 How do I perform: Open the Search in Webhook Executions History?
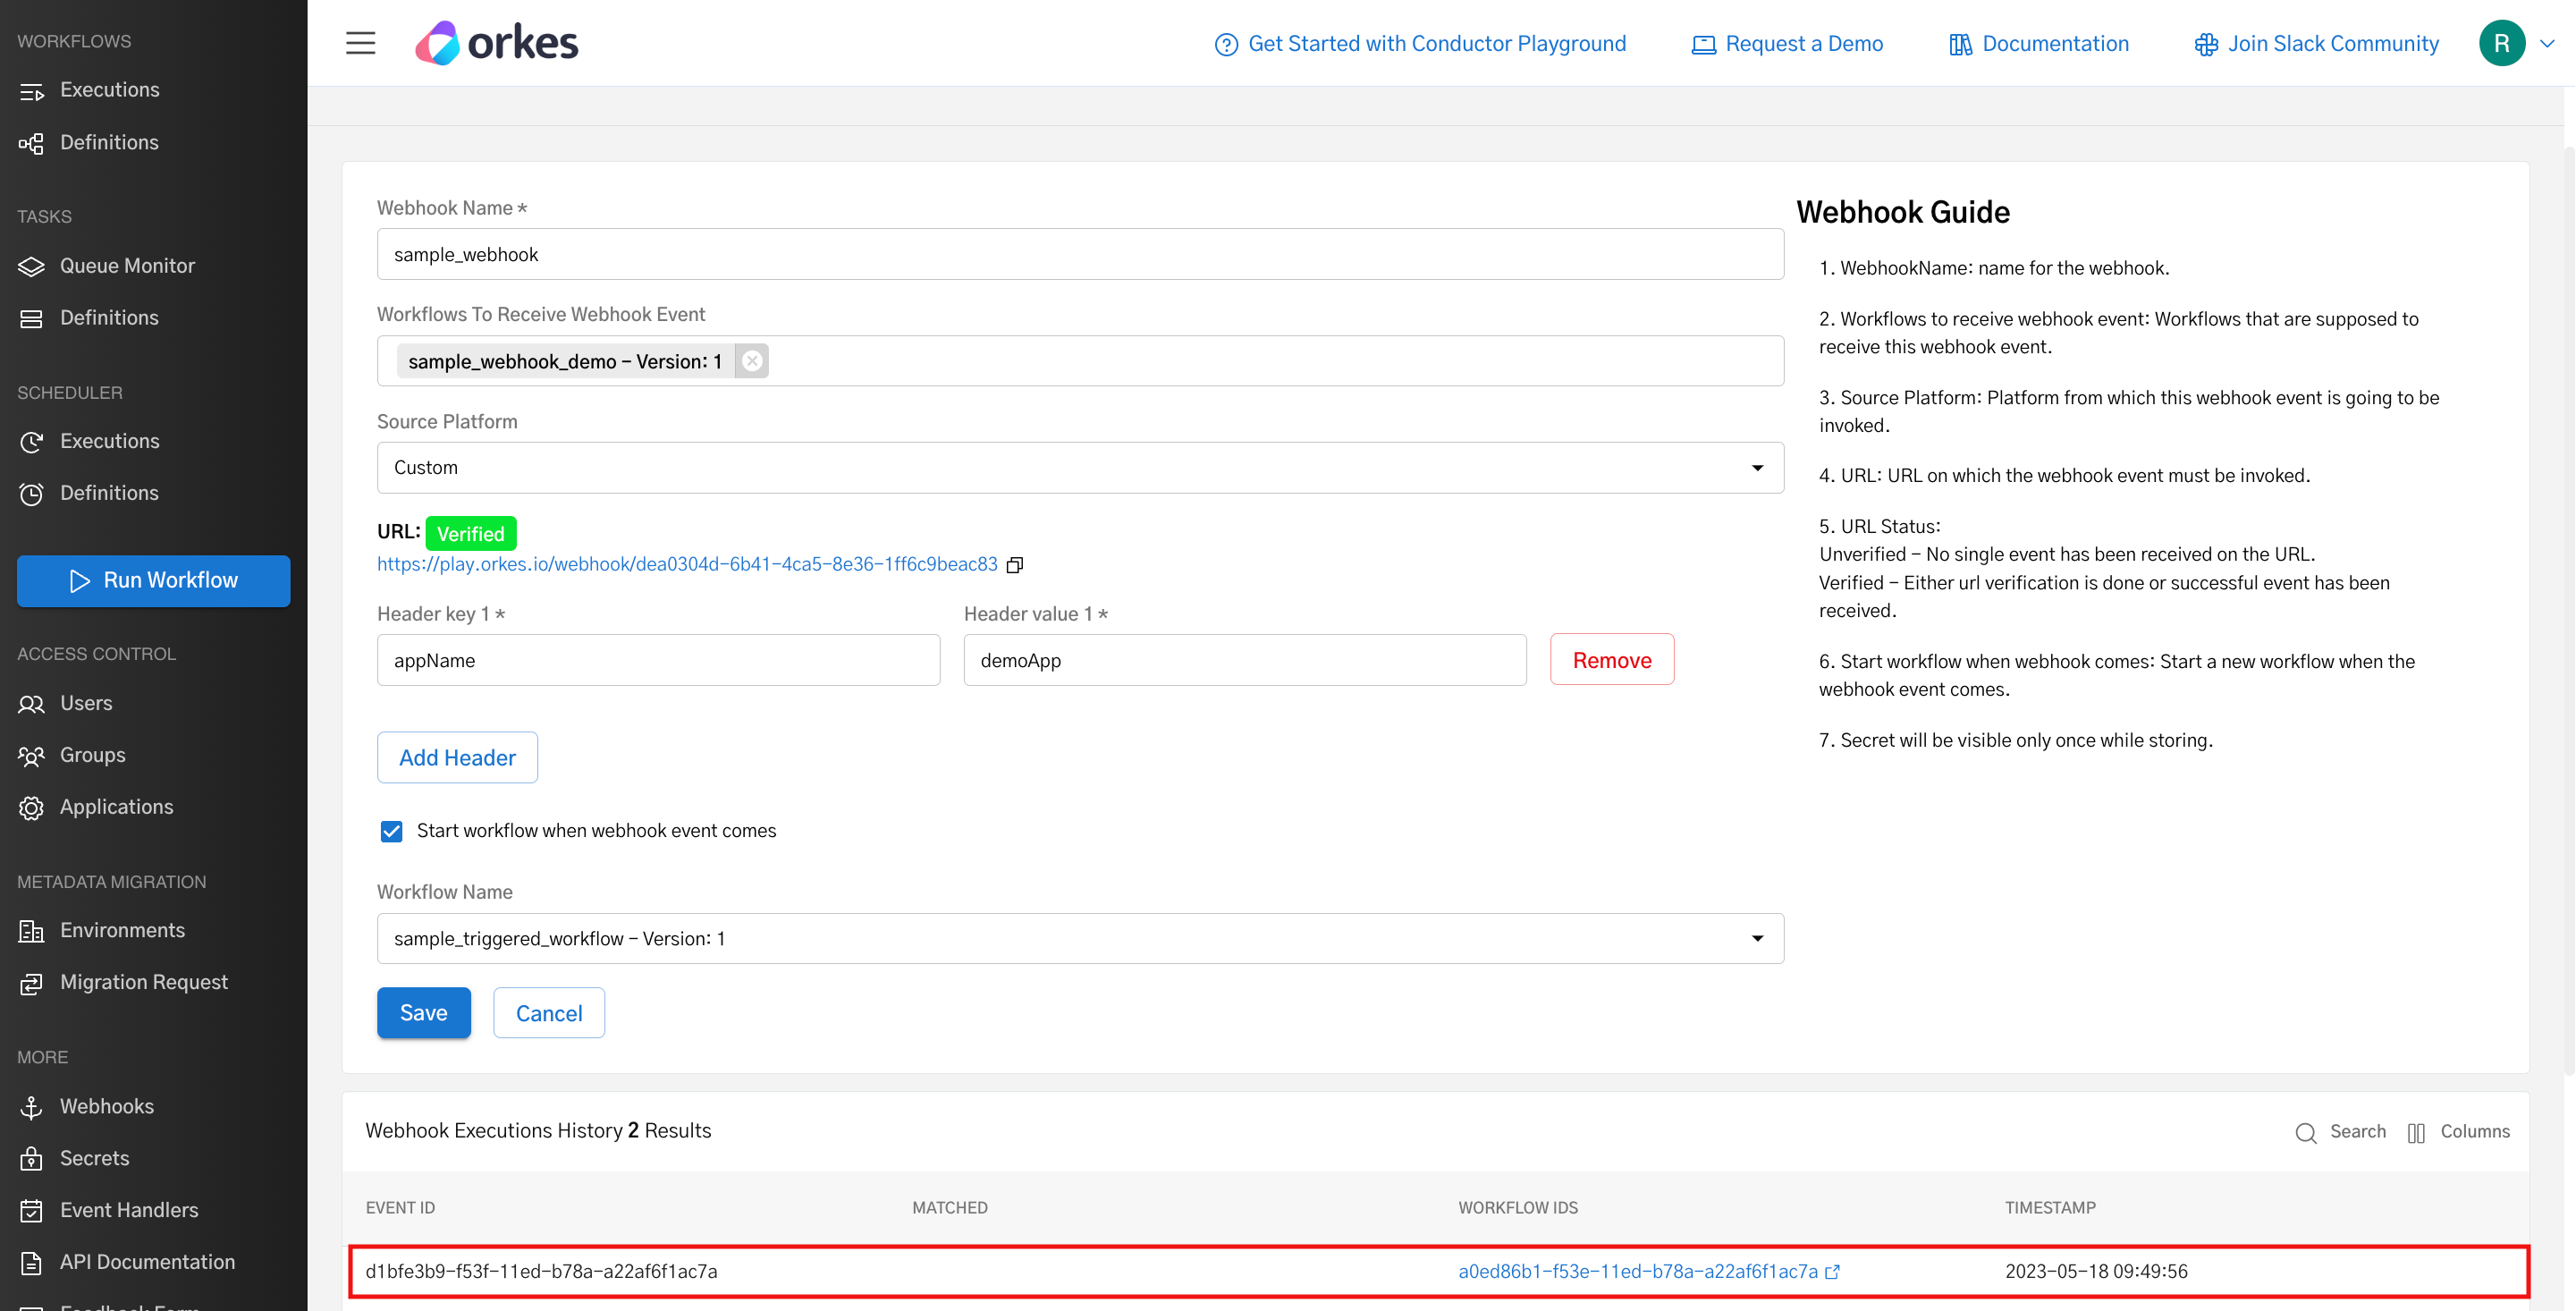tap(2340, 1131)
